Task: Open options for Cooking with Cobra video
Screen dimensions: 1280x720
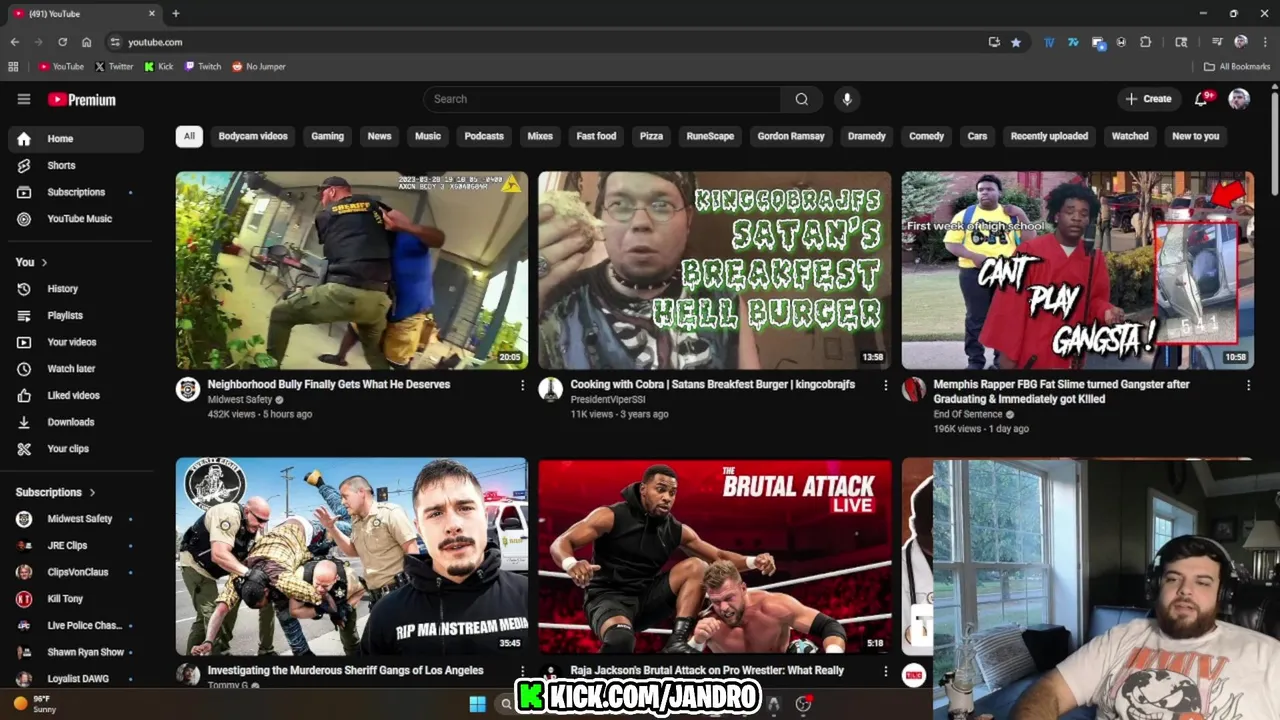Action: pos(885,385)
